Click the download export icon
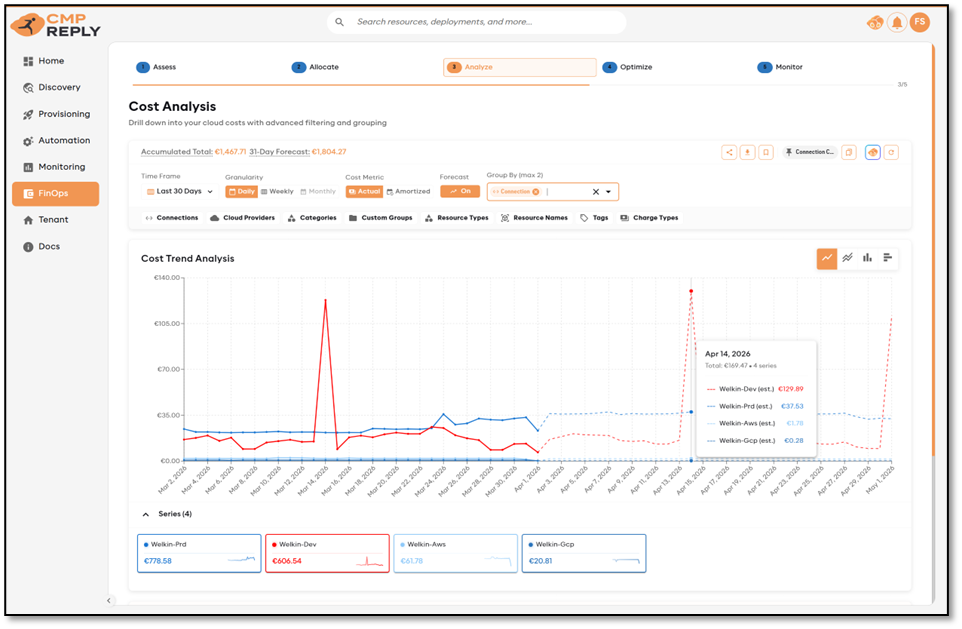The image size is (962, 629). coord(748,152)
